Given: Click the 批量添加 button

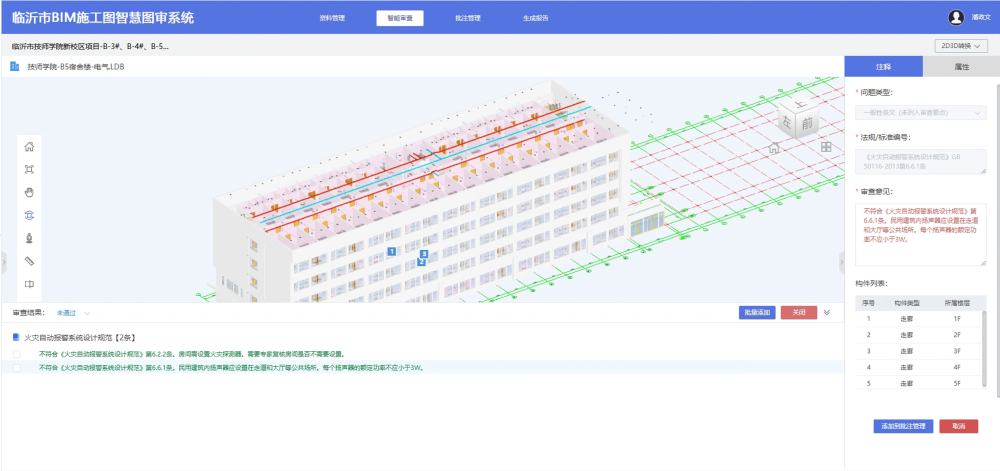Looking at the screenshot, I should click(x=755, y=313).
